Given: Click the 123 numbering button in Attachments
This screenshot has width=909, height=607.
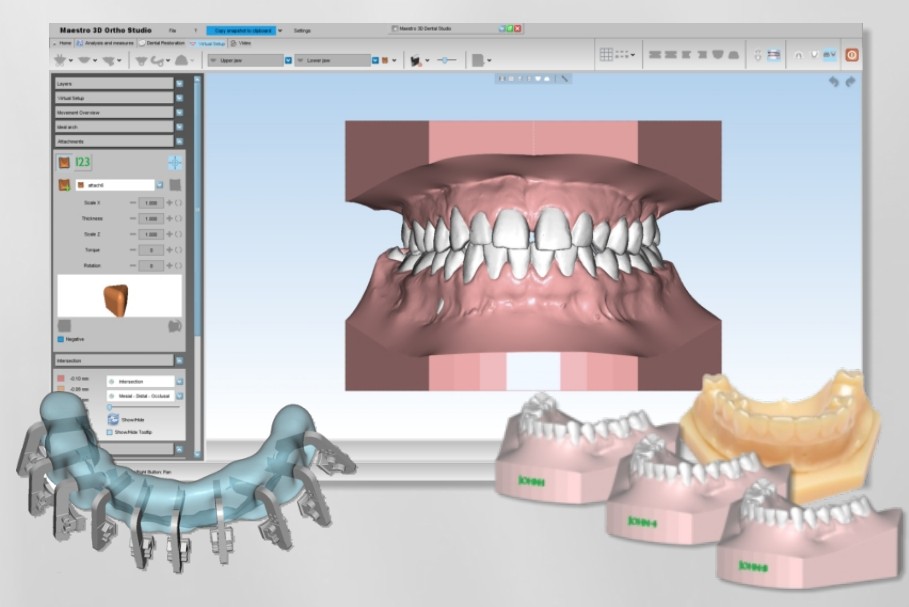Looking at the screenshot, I should 82,159.
